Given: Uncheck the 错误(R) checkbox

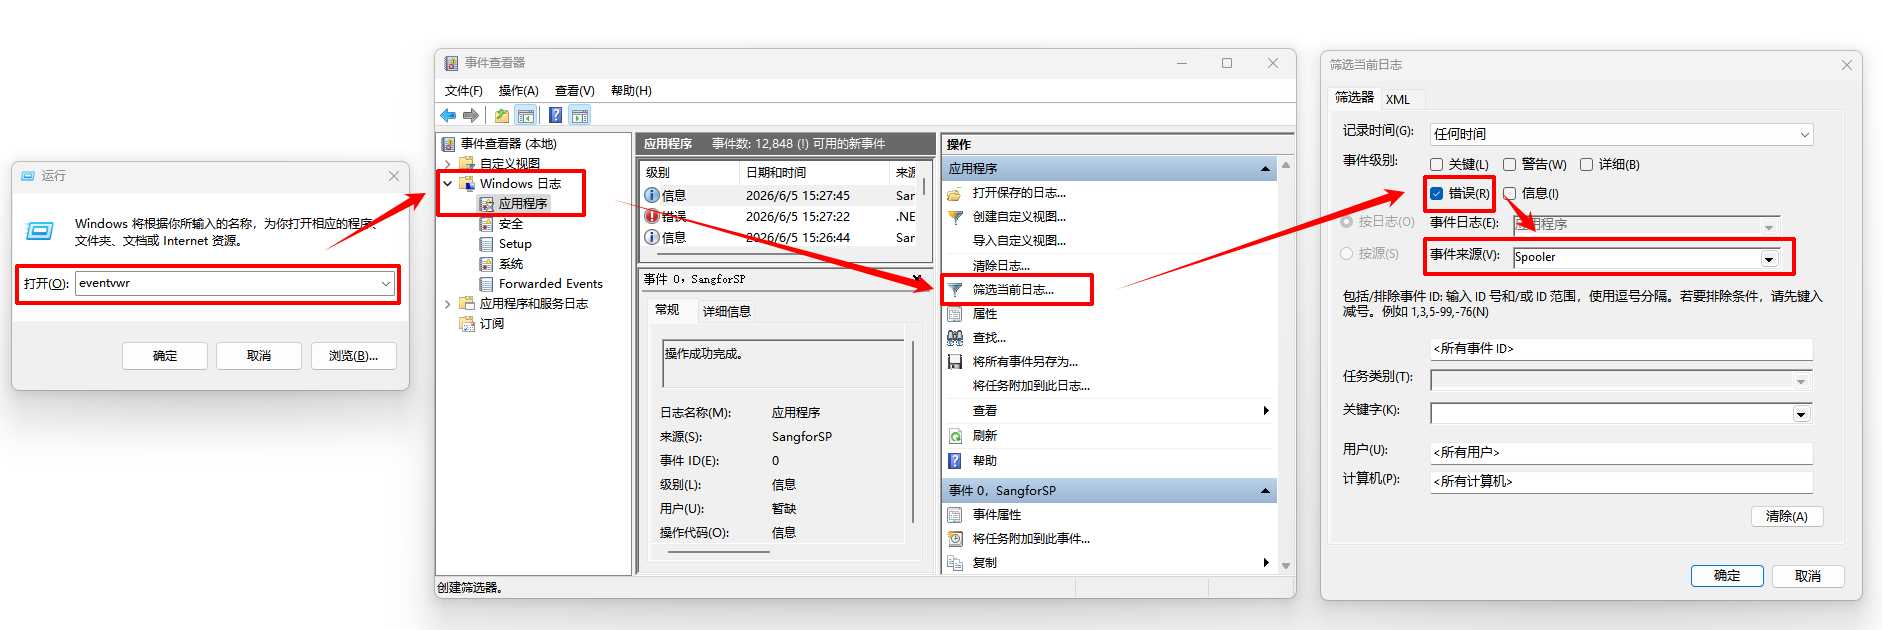Looking at the screenshot, I should (1437, 194).
